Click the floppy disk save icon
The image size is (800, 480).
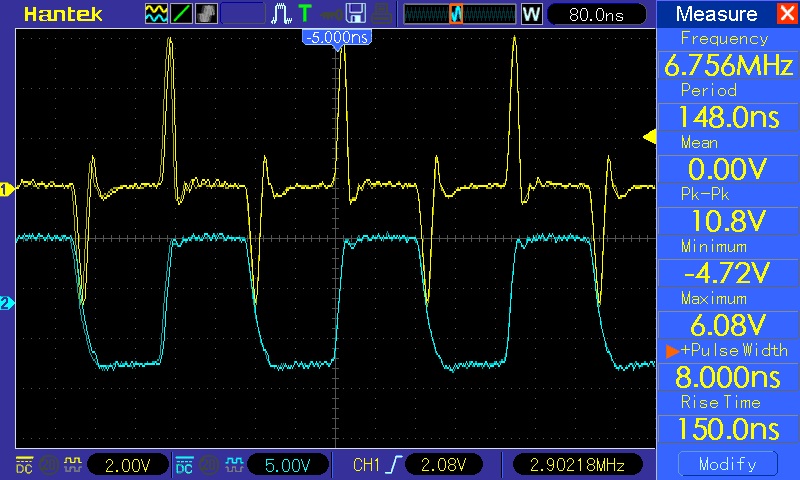tap(356, 14)
